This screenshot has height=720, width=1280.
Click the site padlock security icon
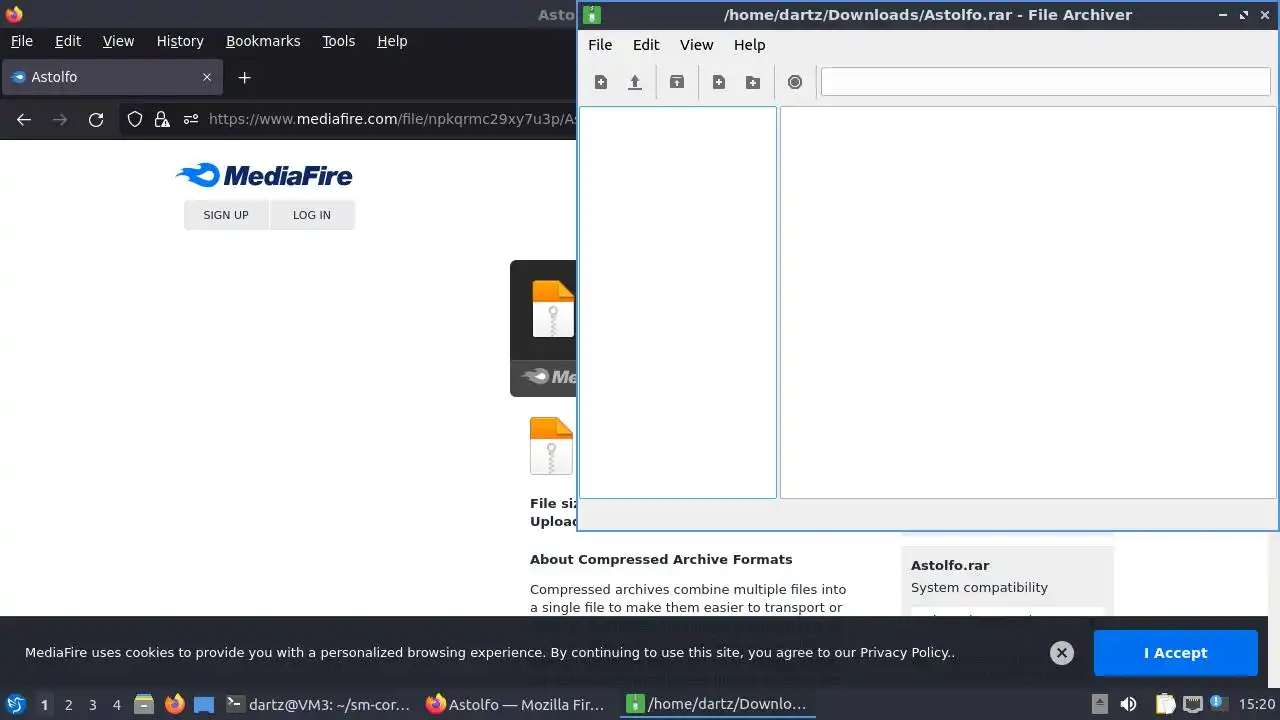[x=162, y=120]
